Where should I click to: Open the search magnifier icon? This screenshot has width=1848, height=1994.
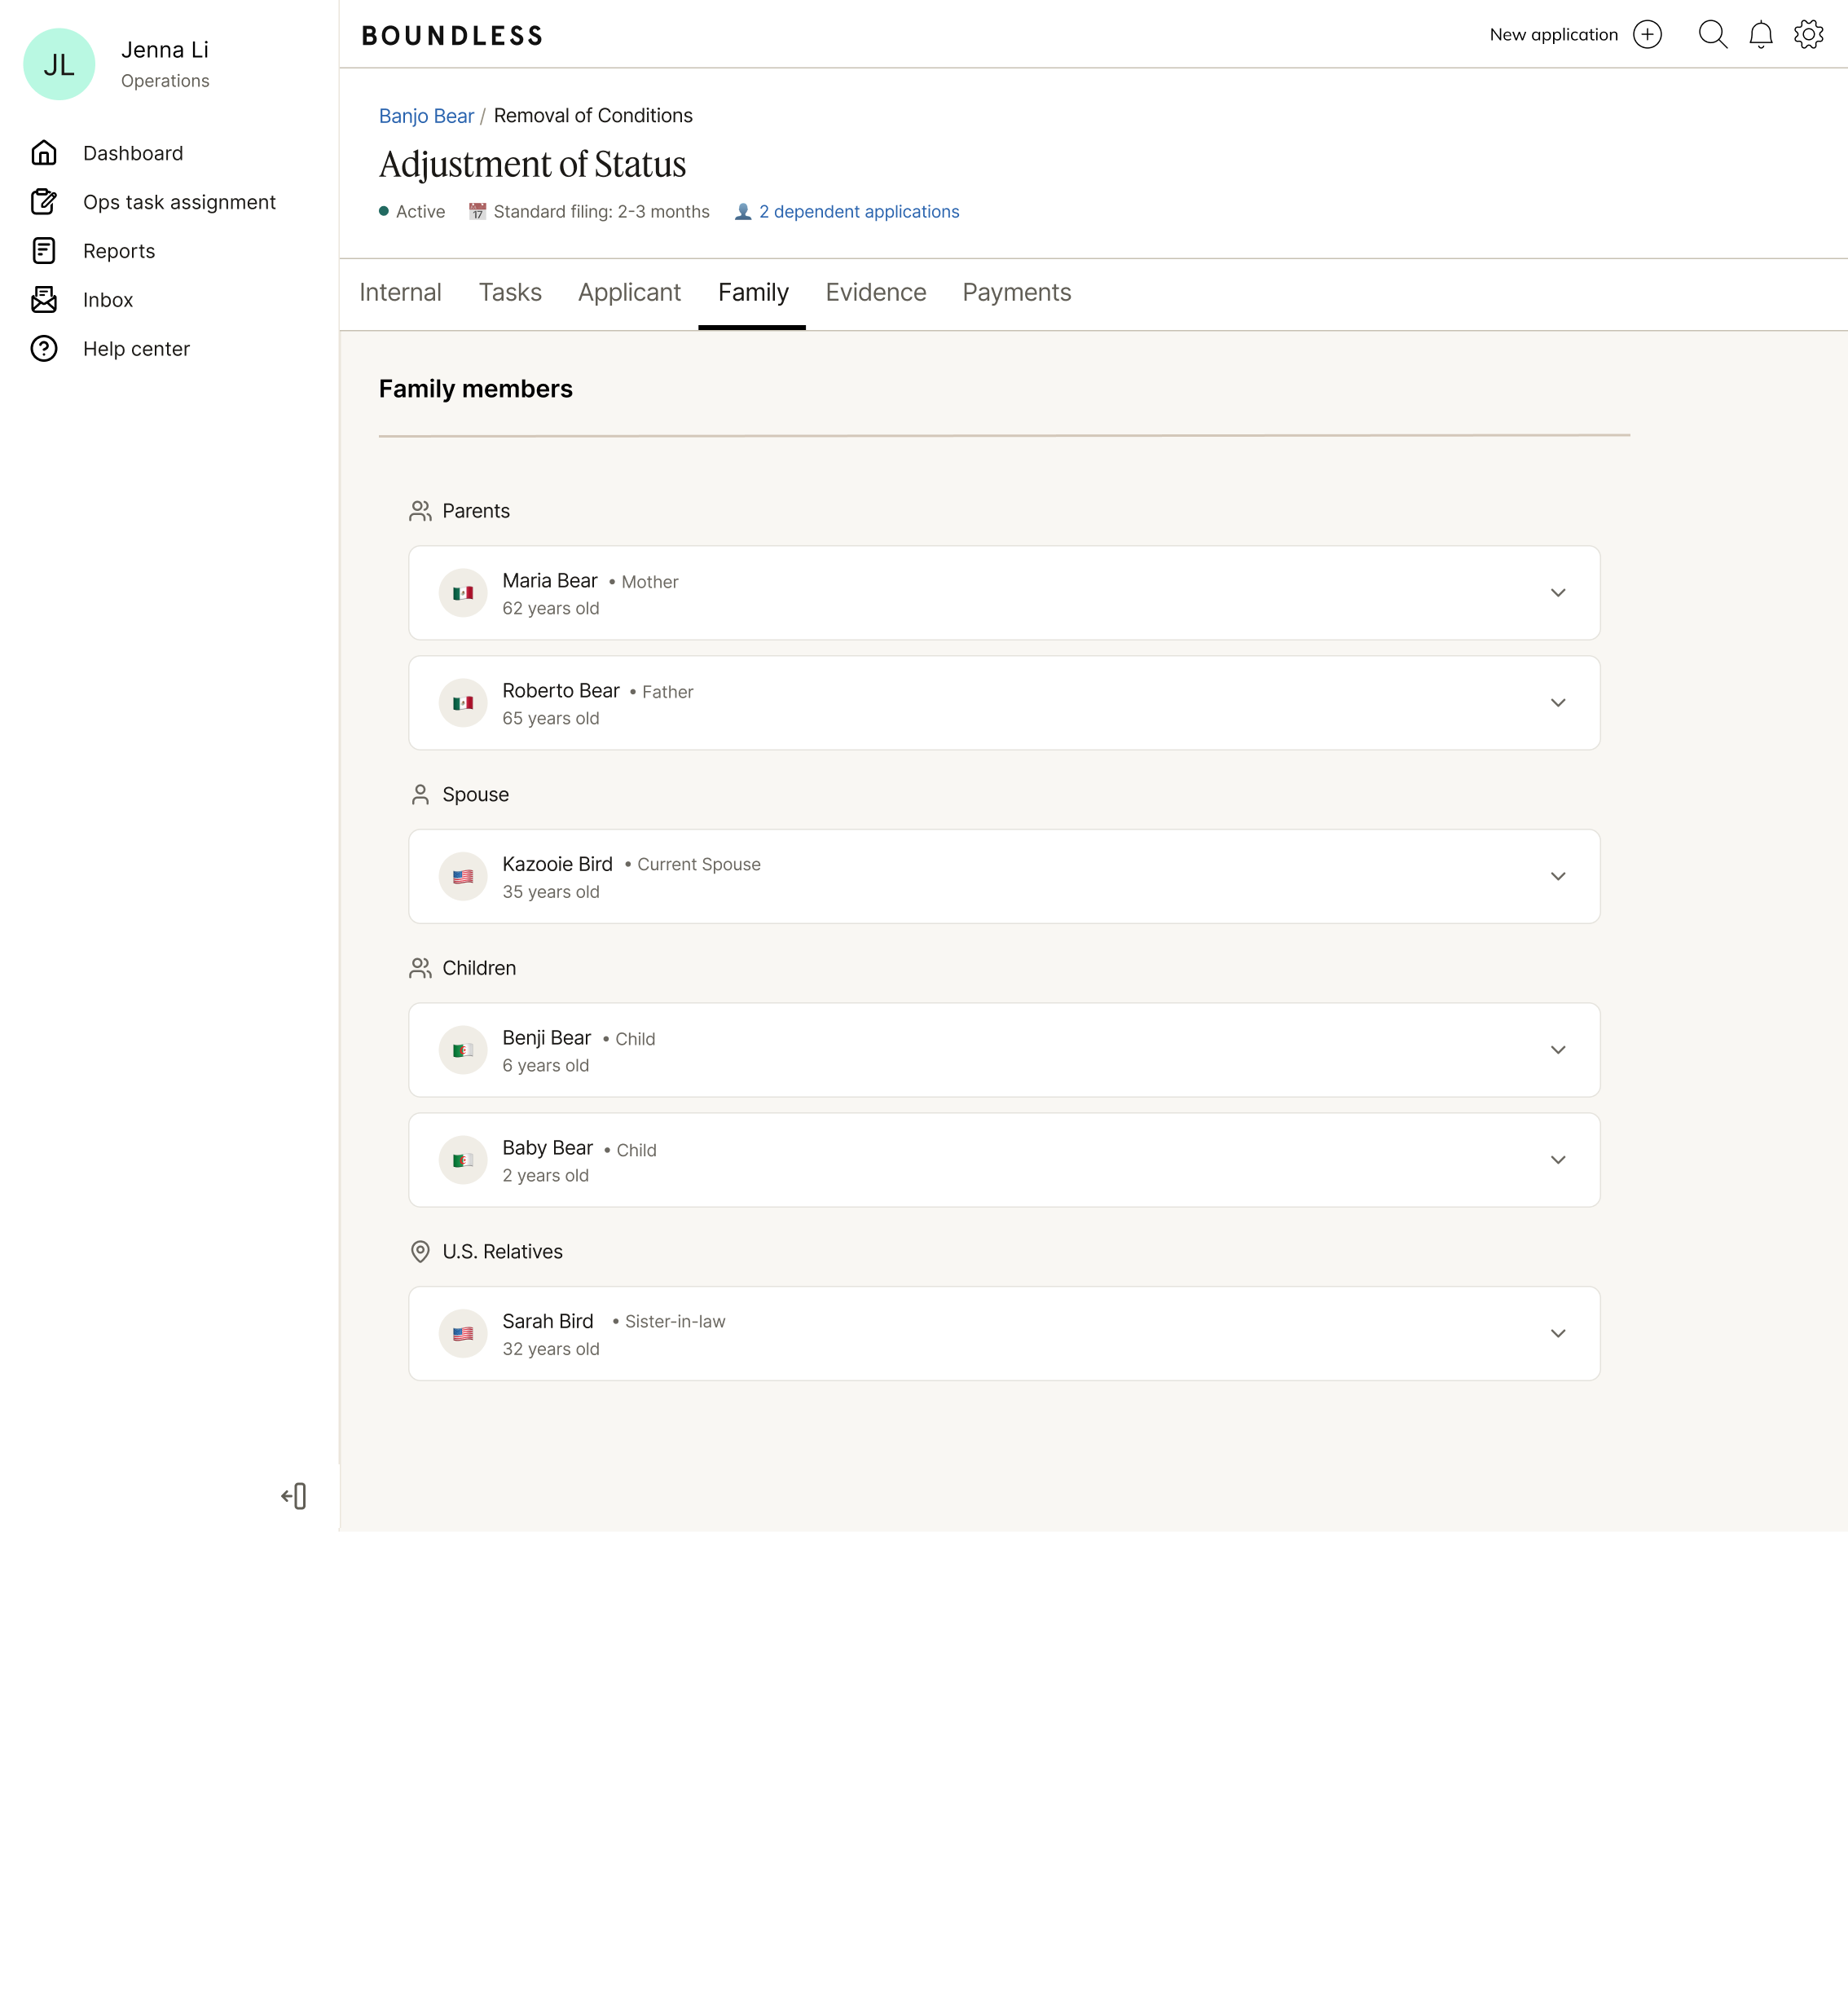pyautogui.click(x=1712, y=35)
